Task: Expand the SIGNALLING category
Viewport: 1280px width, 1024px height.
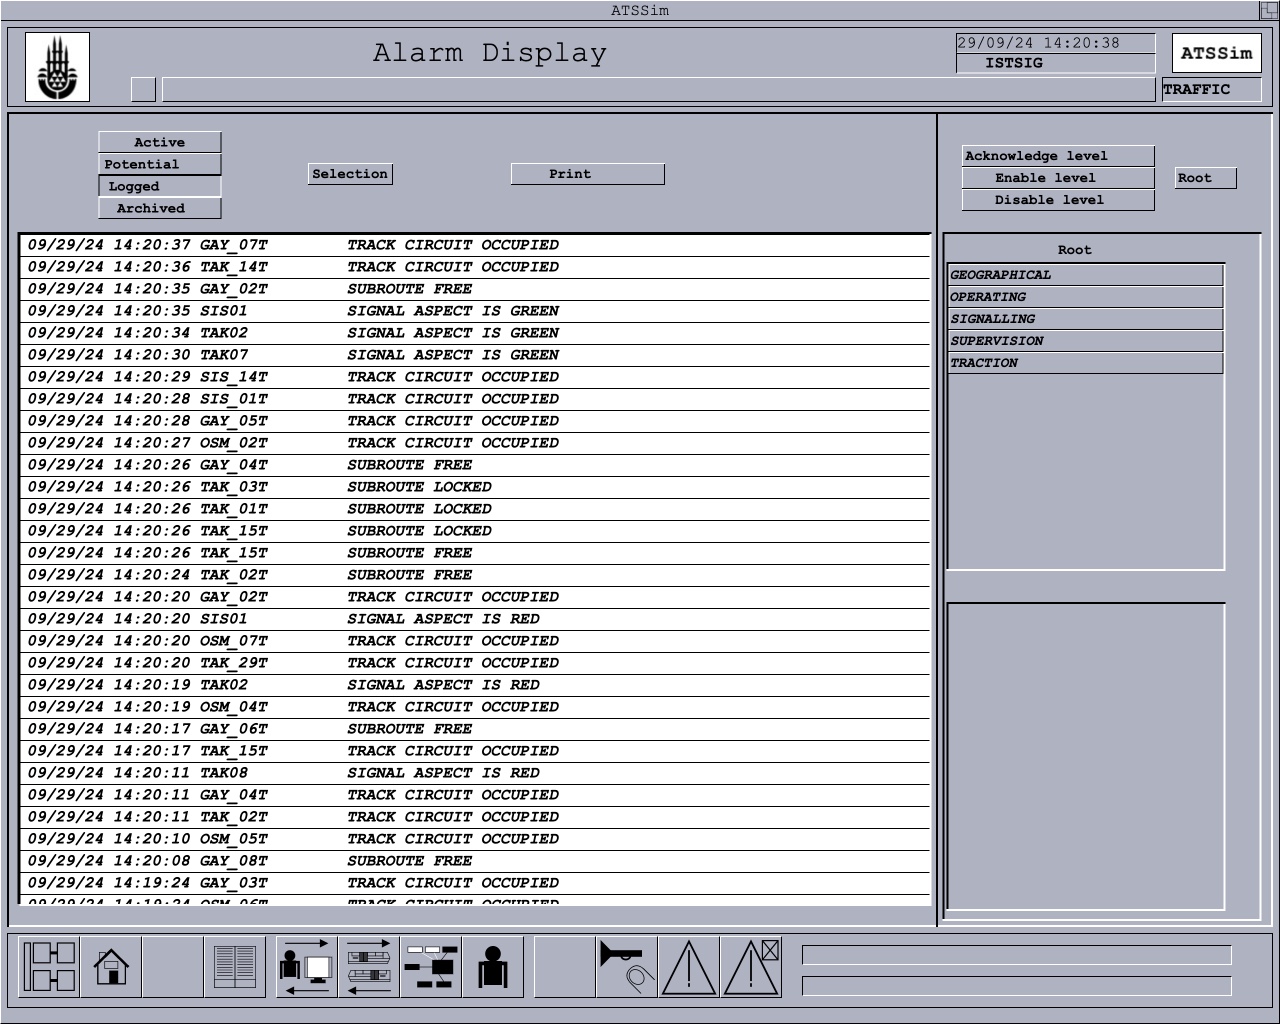Action: pyautogui.click(x=1085, y=319)
